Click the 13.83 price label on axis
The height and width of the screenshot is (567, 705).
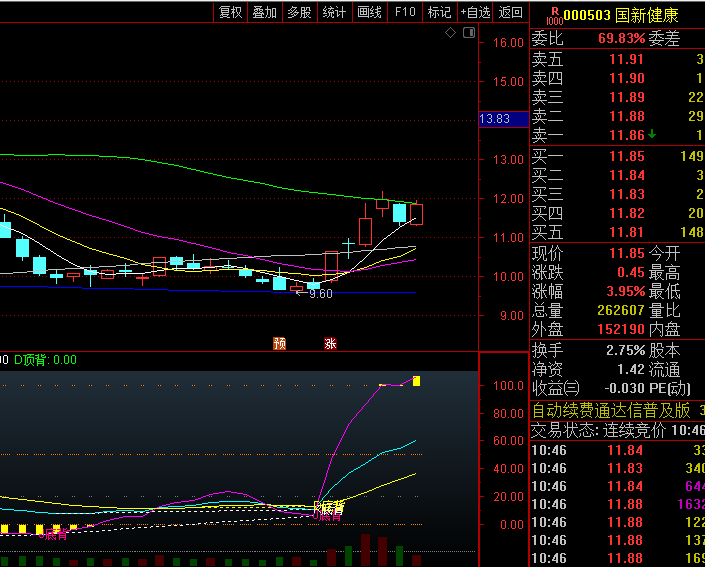(495, 119)
